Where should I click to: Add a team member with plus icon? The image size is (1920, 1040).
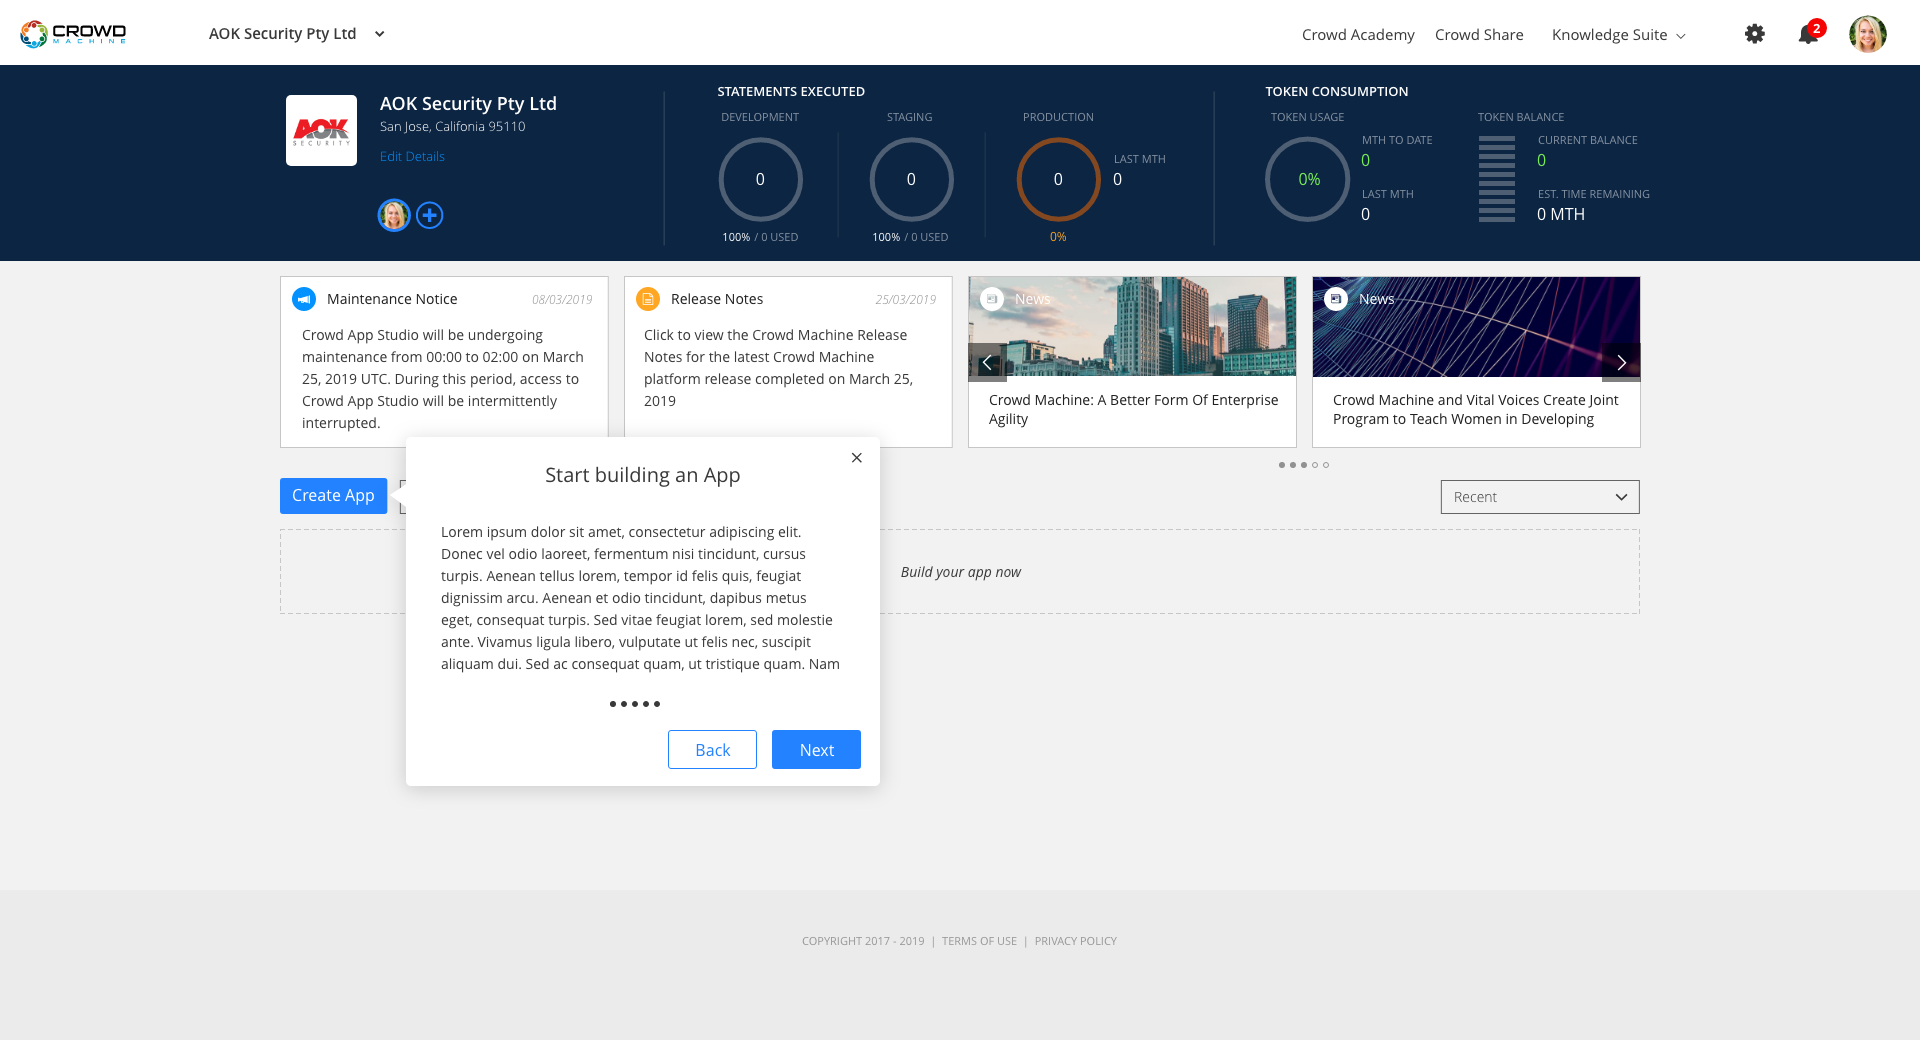pos(430,215)
